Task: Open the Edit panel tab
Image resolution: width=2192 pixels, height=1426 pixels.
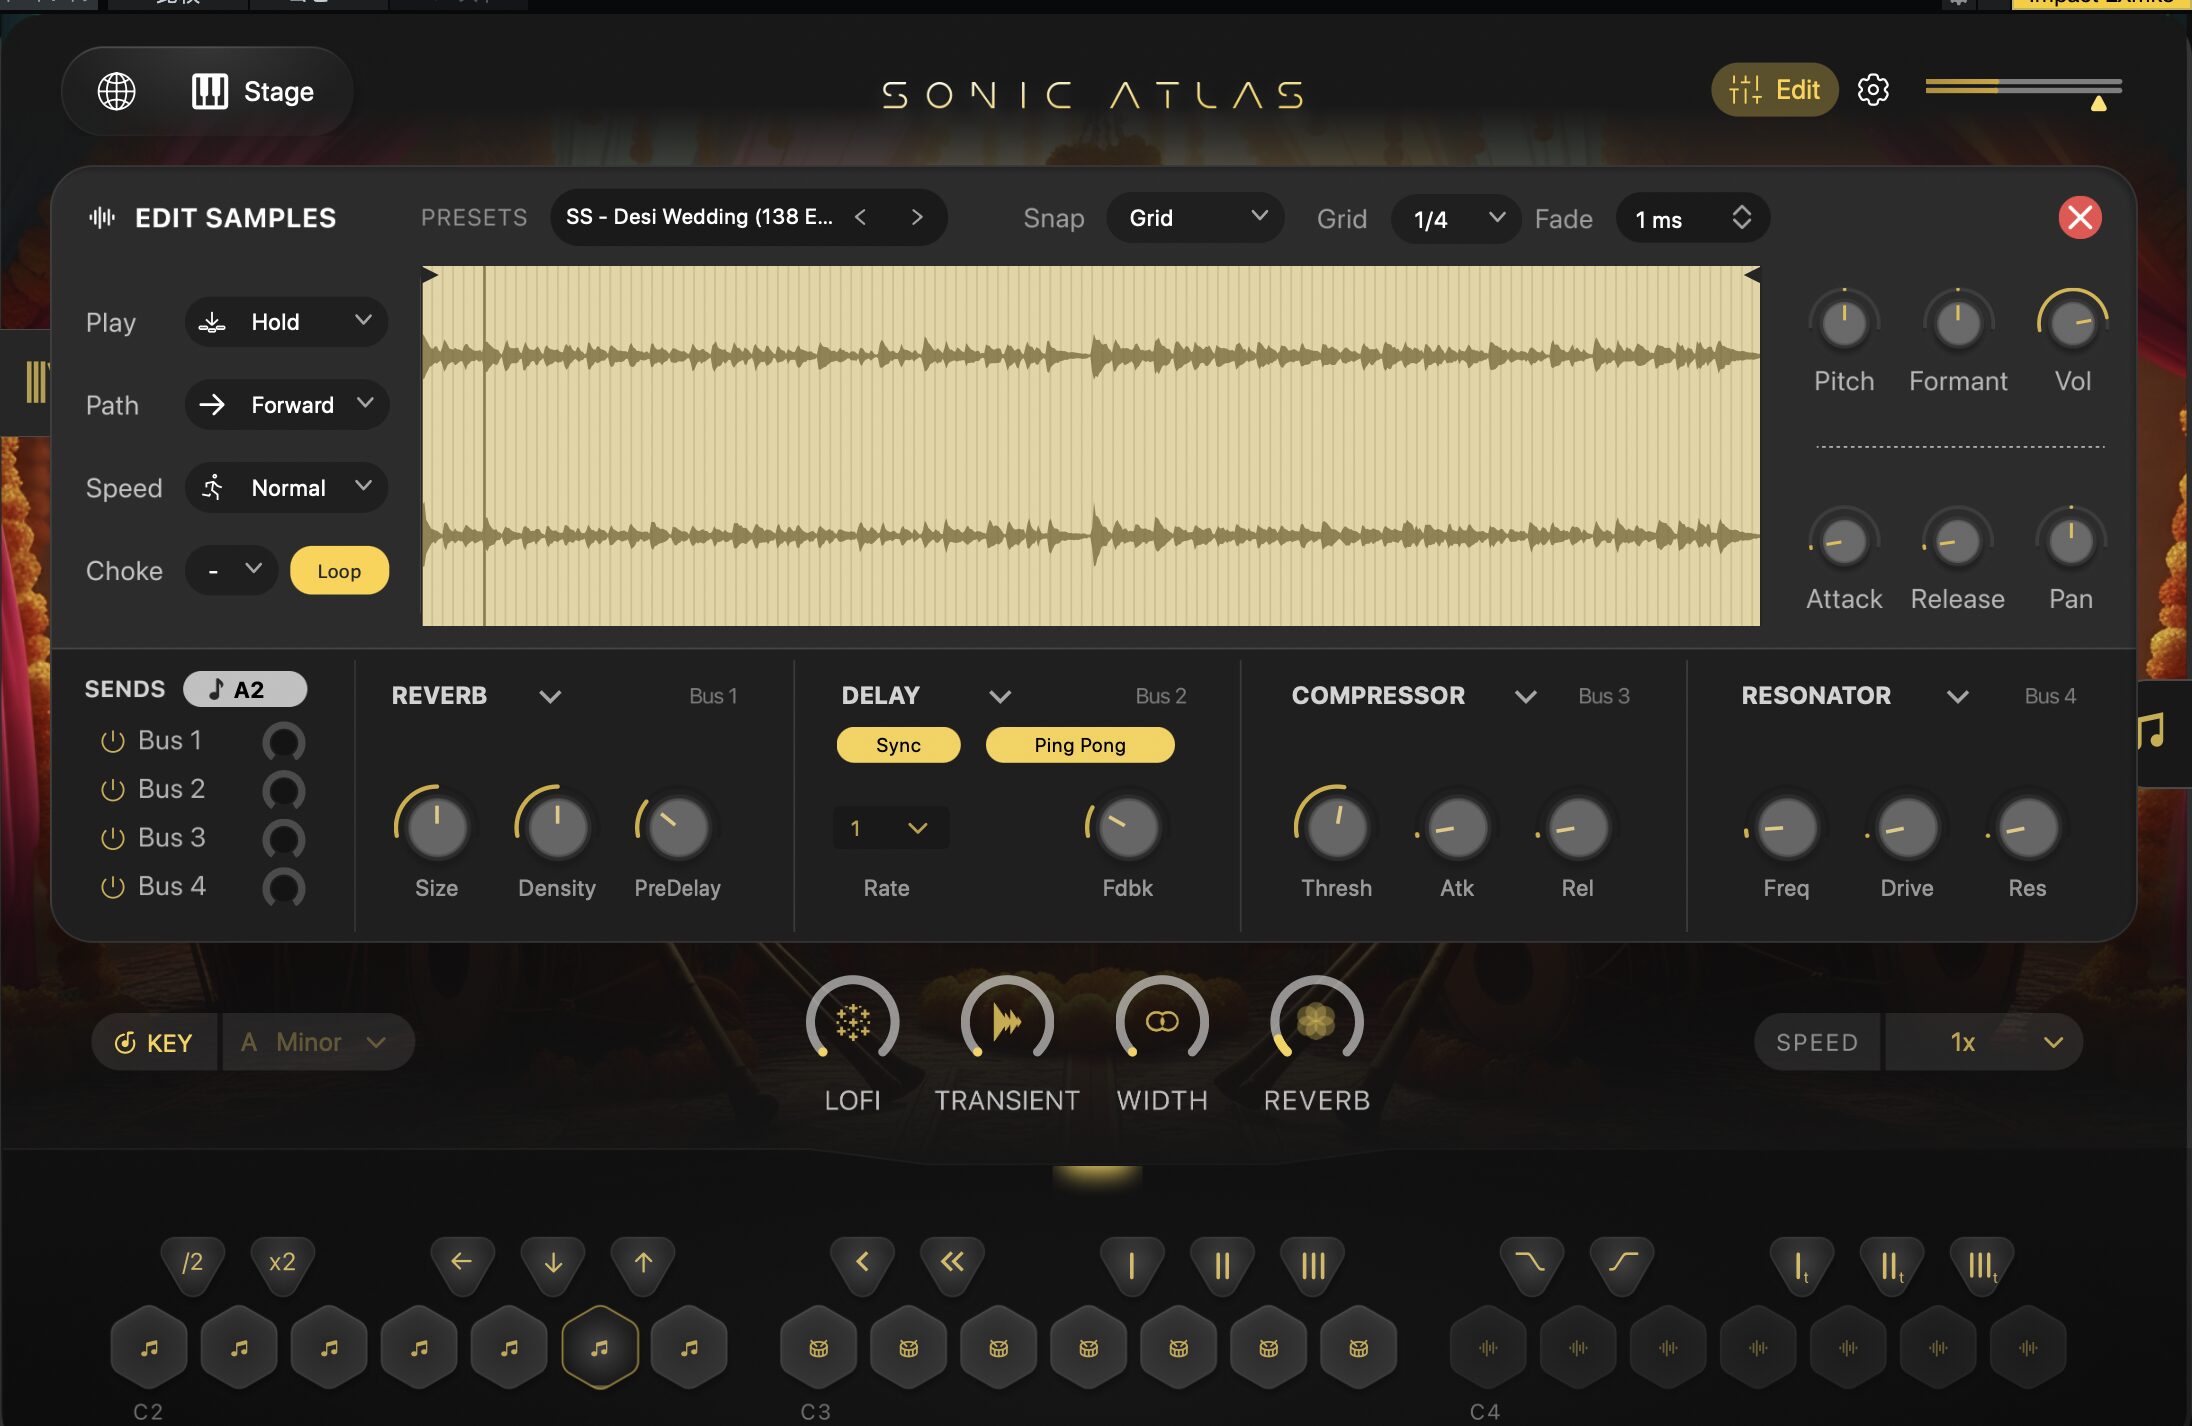Action: click(x=1774, y=90)
